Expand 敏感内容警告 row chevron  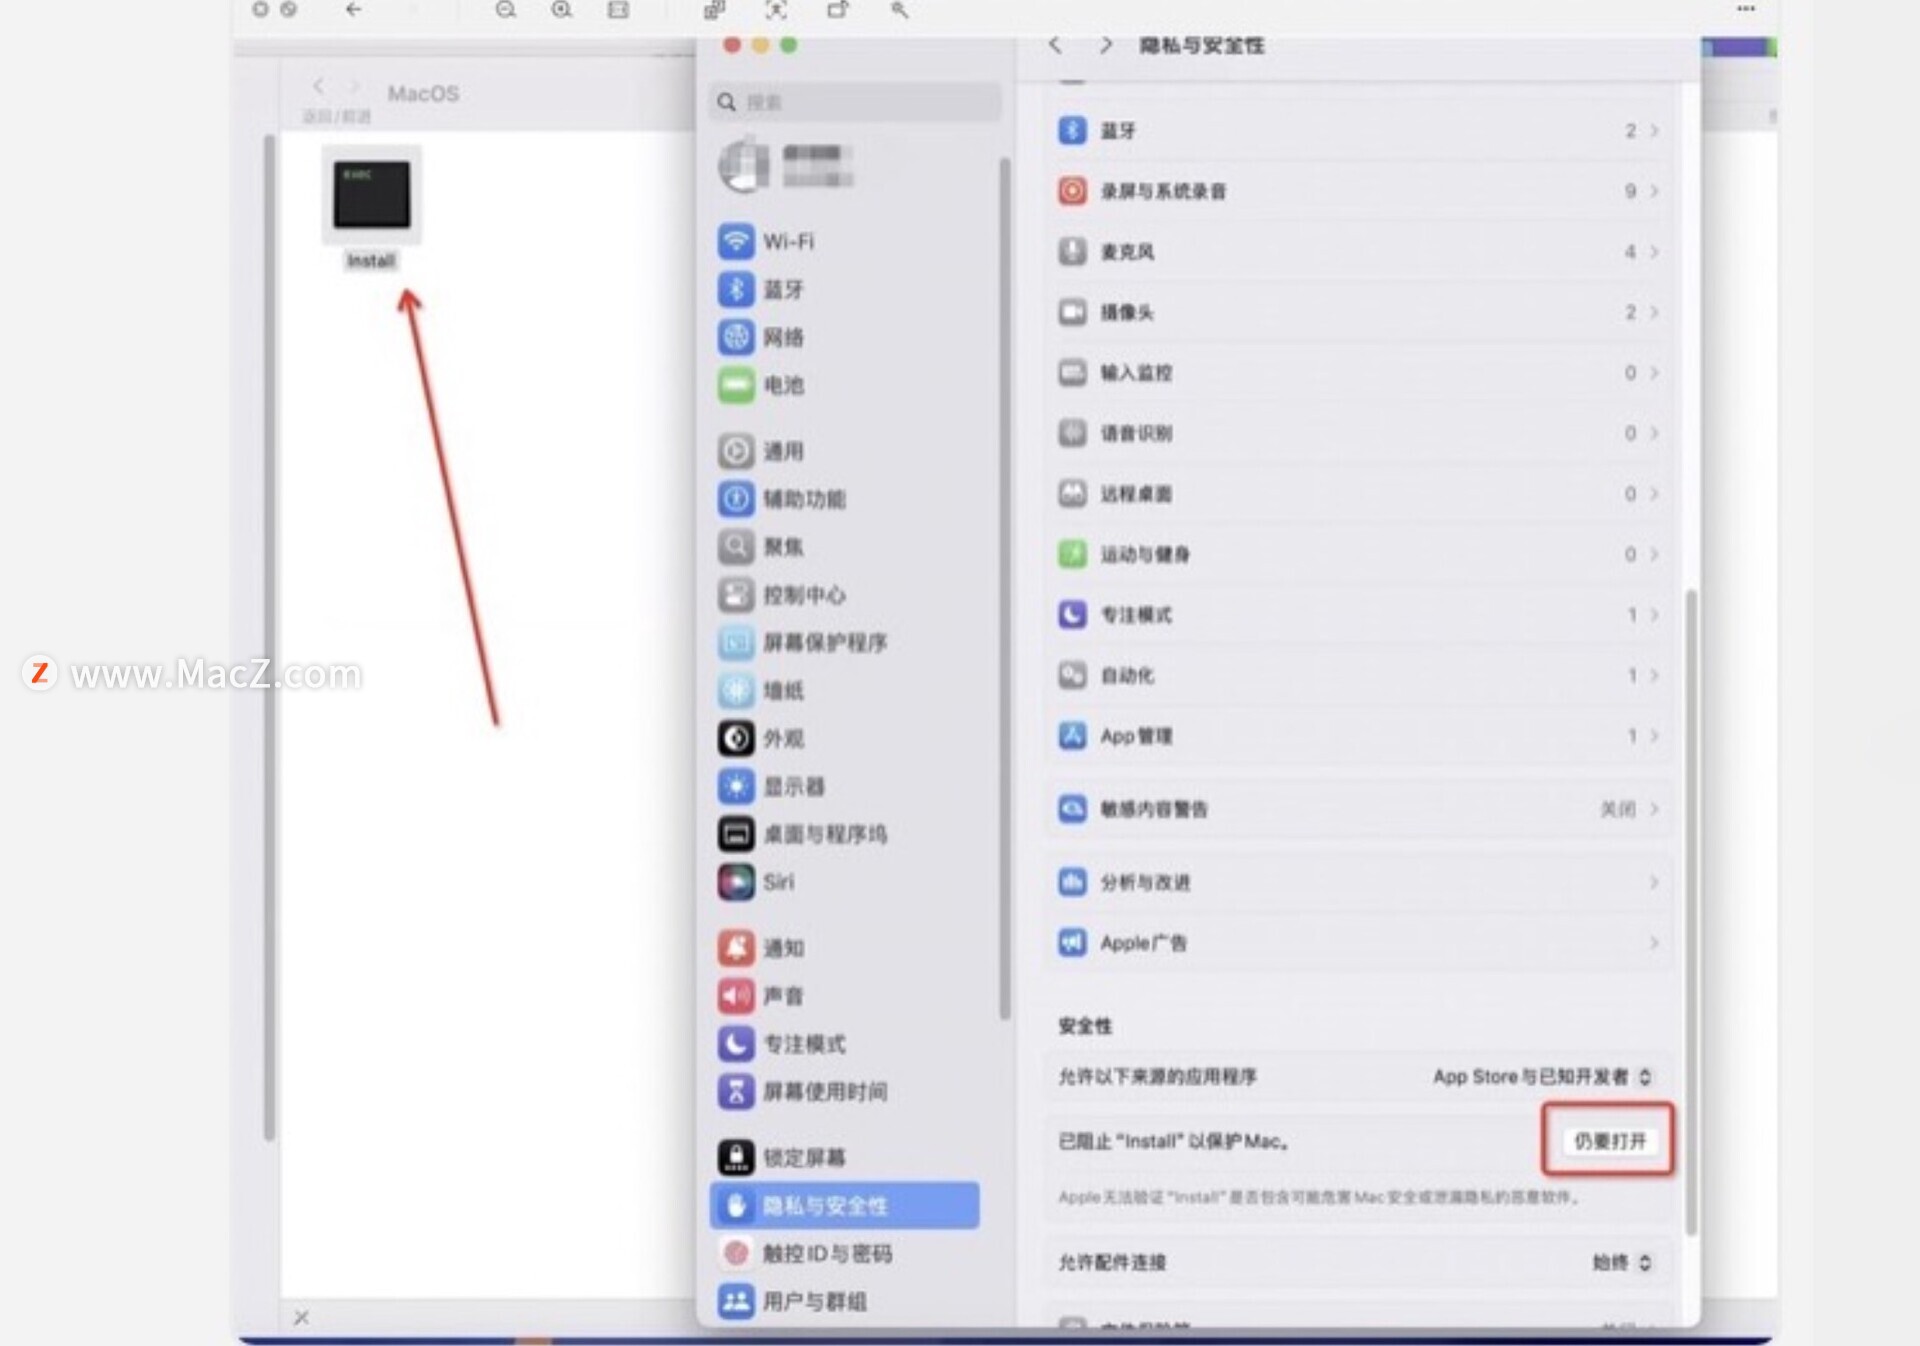tap(1654, 808)
